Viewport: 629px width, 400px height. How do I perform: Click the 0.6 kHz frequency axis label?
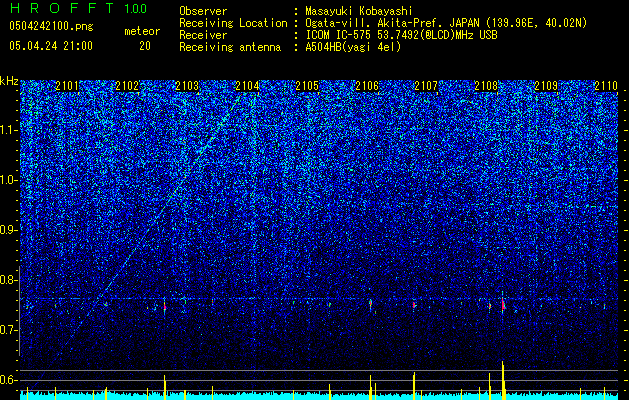click(x=8, y=380)
